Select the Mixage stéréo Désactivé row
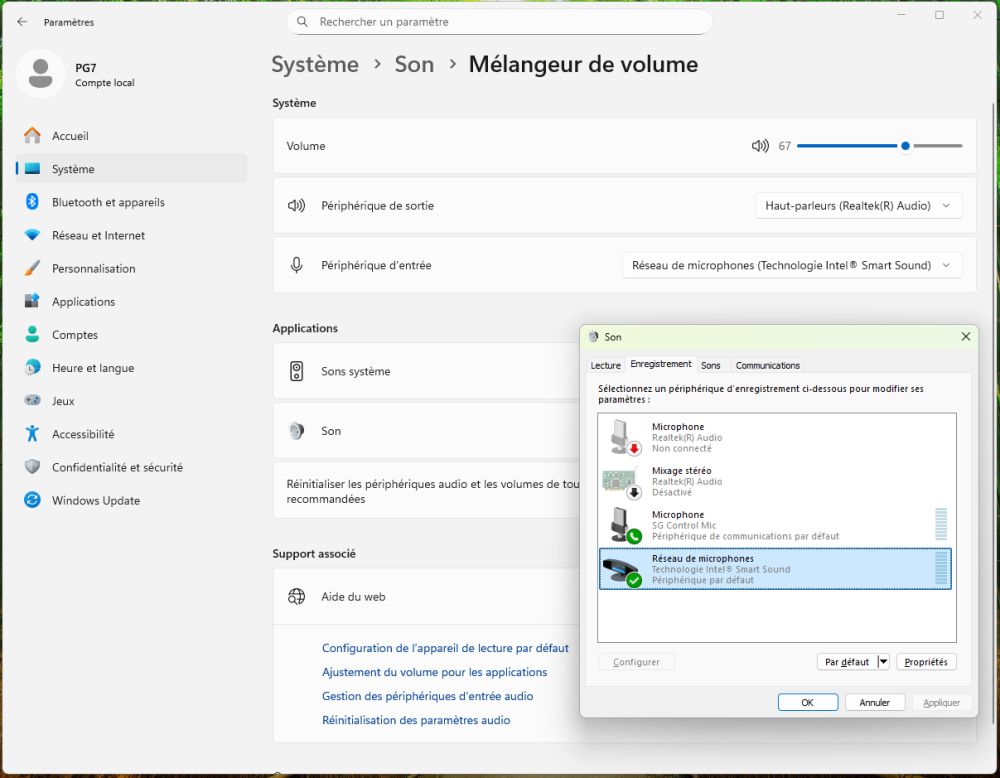The image size is (1000, 778). pos(776,481)
